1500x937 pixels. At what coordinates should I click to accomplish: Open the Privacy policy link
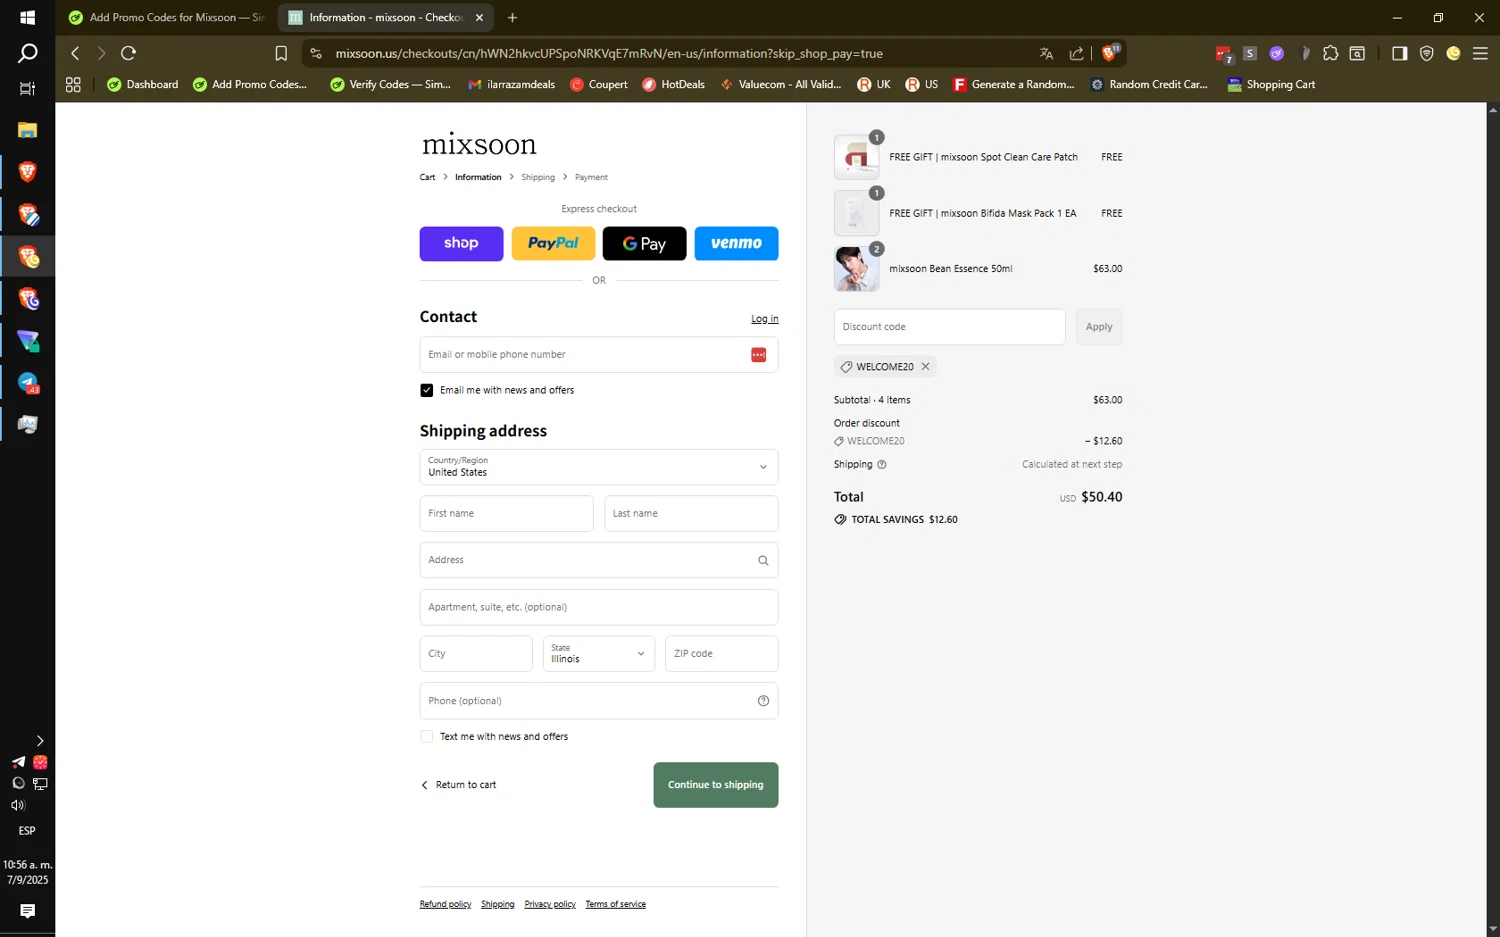coord(550,904)
